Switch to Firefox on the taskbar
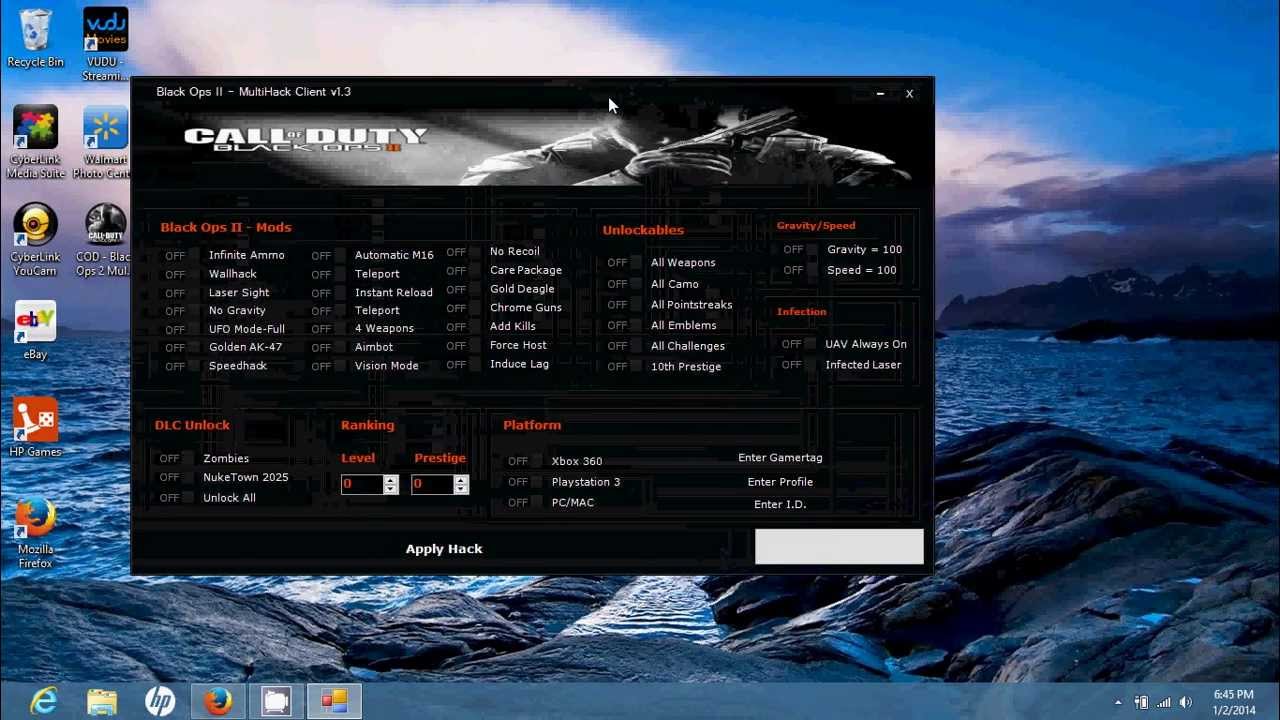The width and height of the screenshot is (1280, 720). coord(218,702)
